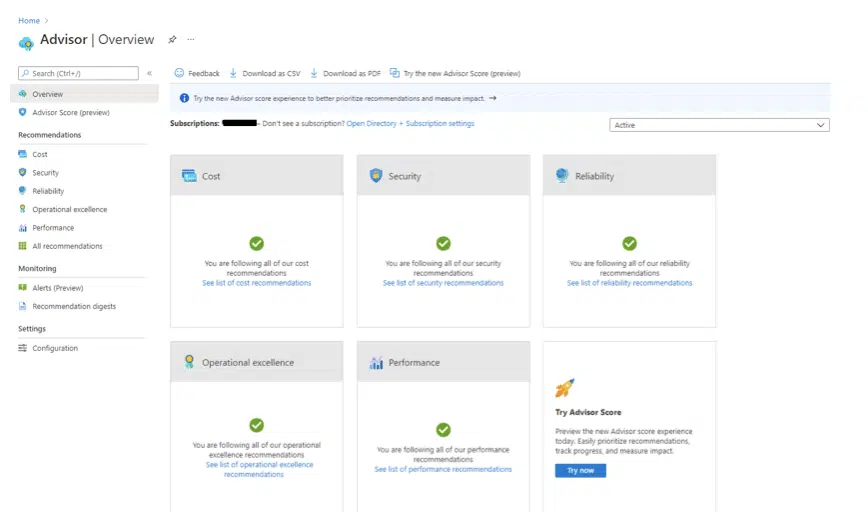The height and width of the screenshot is (524, 868).
Task: Click the green checkmark in Cost card
Action: [x=256, y=243]
